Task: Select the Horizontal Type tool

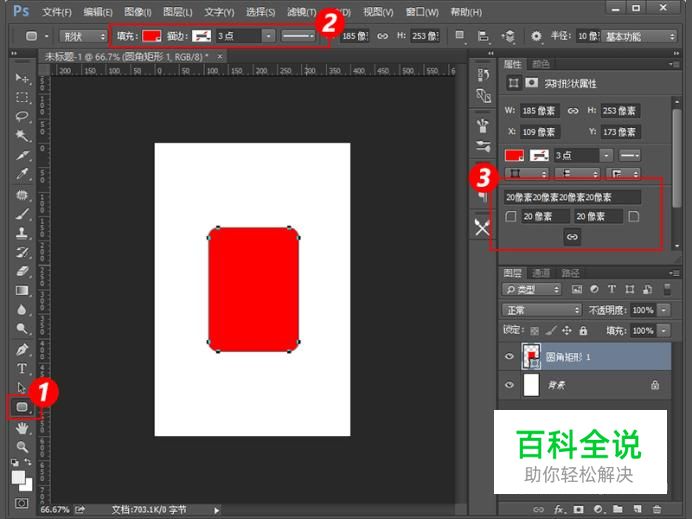Action: point(21,369)
